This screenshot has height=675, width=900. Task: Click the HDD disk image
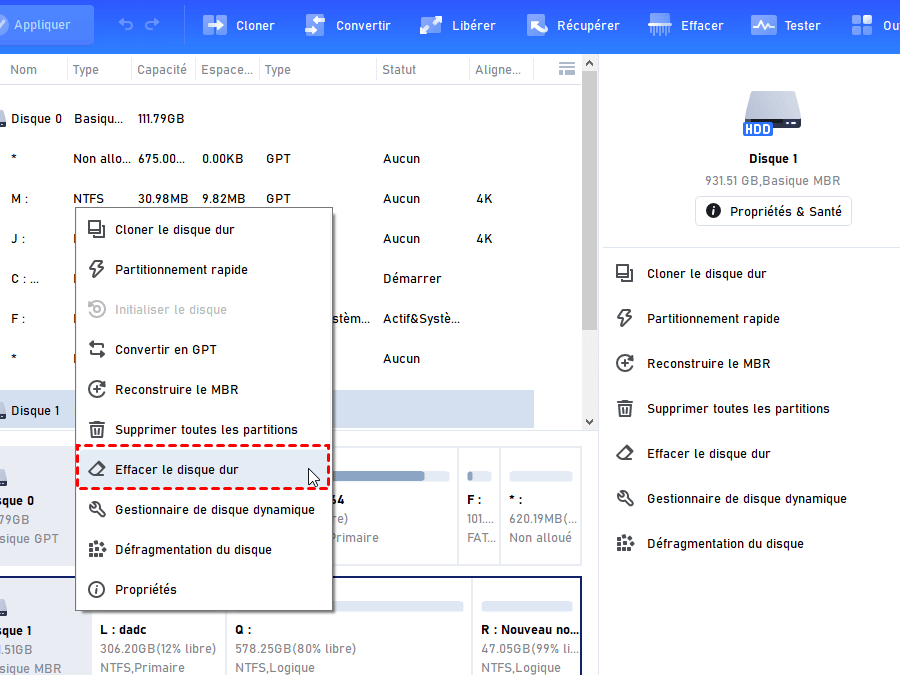773,113
